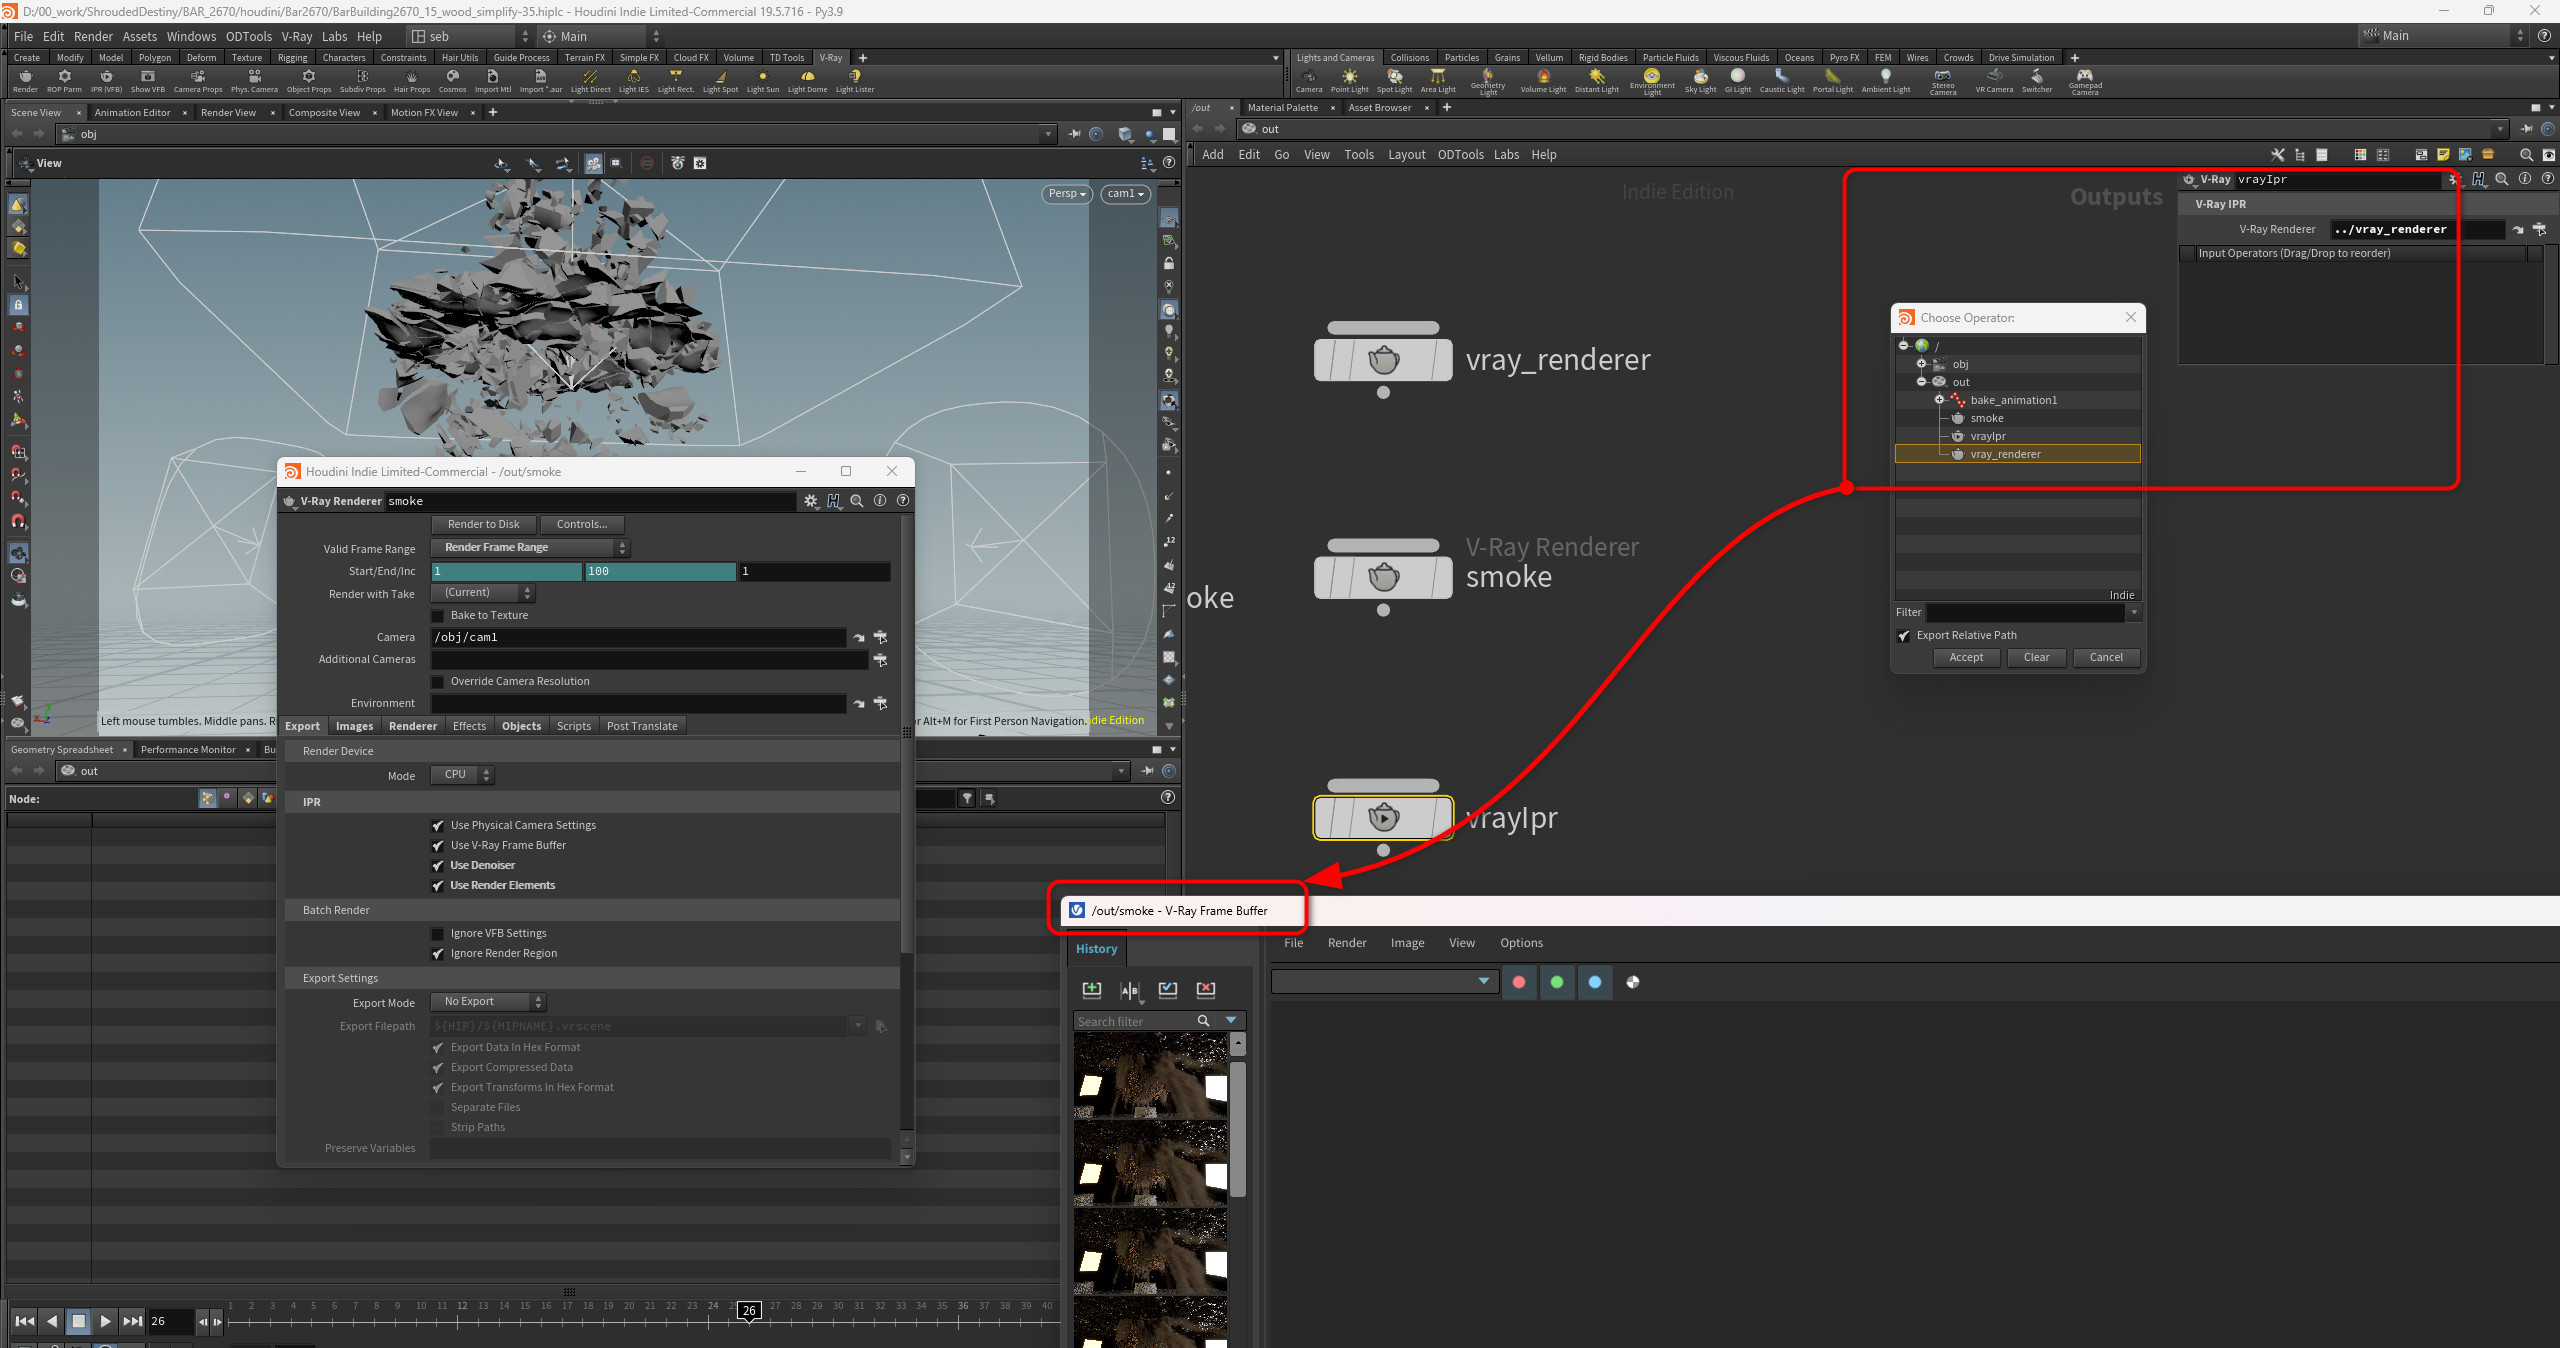Click Cancel in Choose Operator dialog

click(2106, 658)
